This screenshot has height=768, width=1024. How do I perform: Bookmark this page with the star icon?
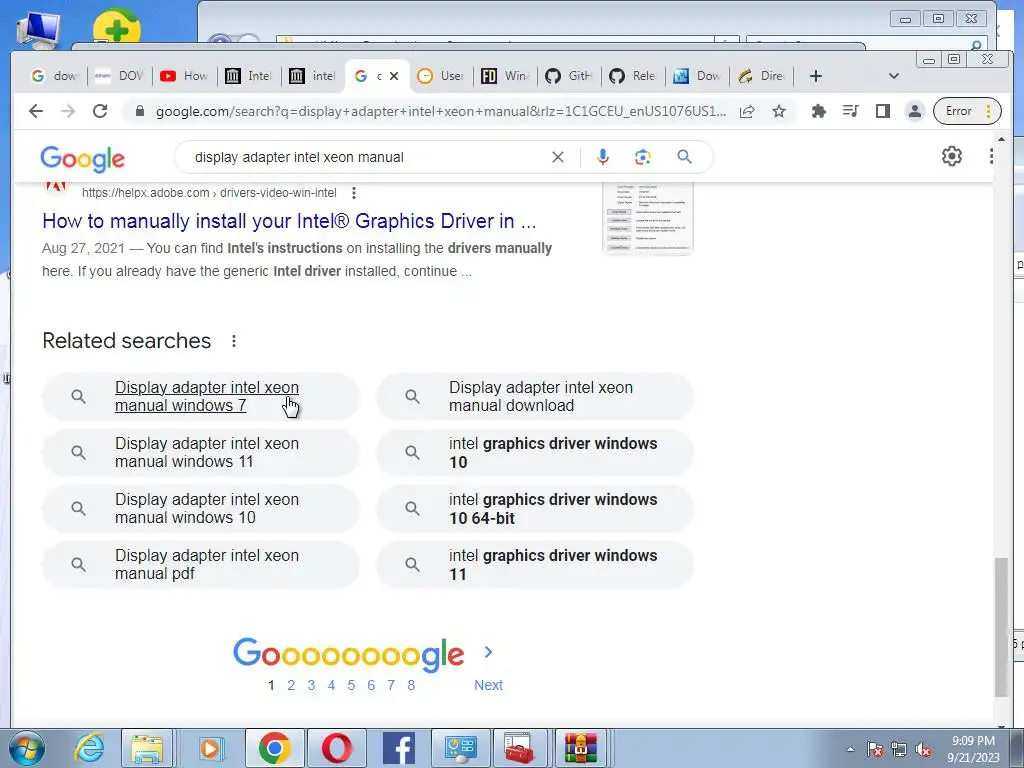(x=778, y=111)
